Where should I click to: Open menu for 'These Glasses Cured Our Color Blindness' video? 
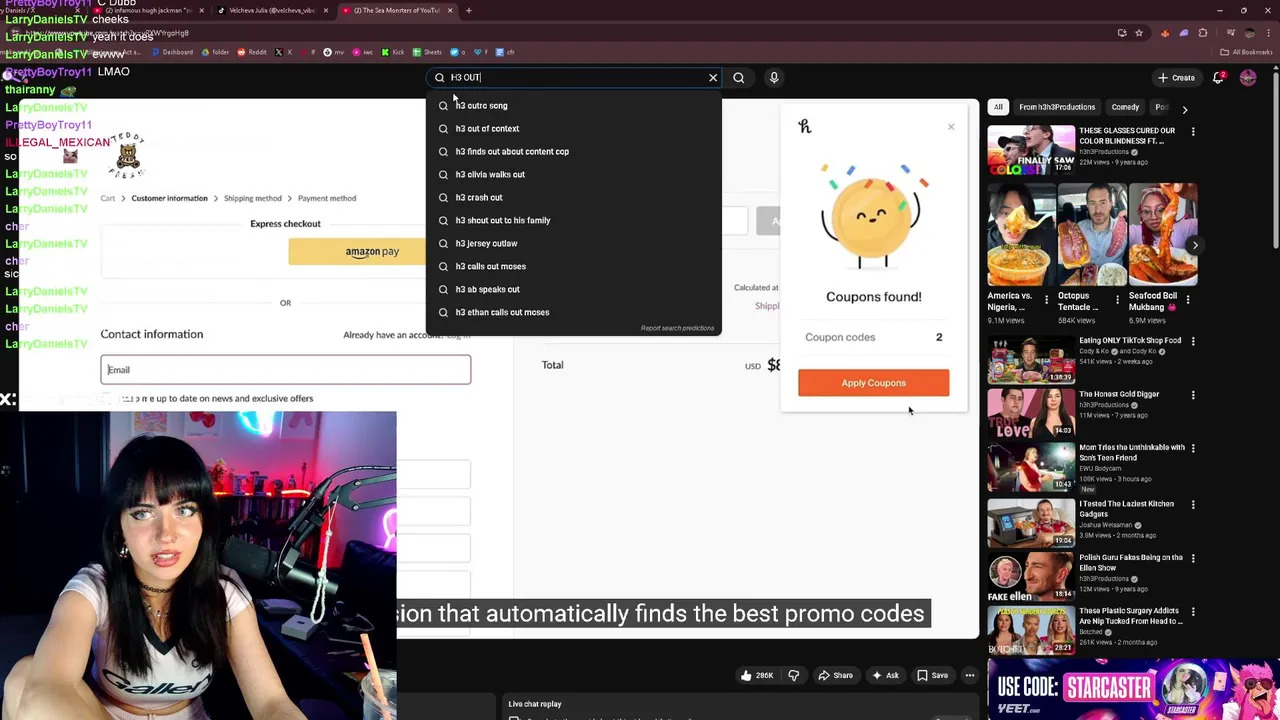(x=1193, y=131)
